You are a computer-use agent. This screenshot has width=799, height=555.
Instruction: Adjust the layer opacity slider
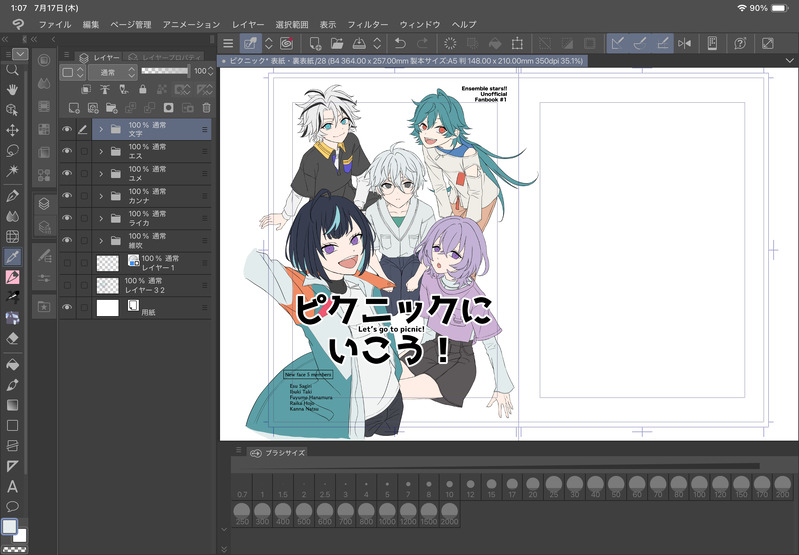[x=165, y=71]
